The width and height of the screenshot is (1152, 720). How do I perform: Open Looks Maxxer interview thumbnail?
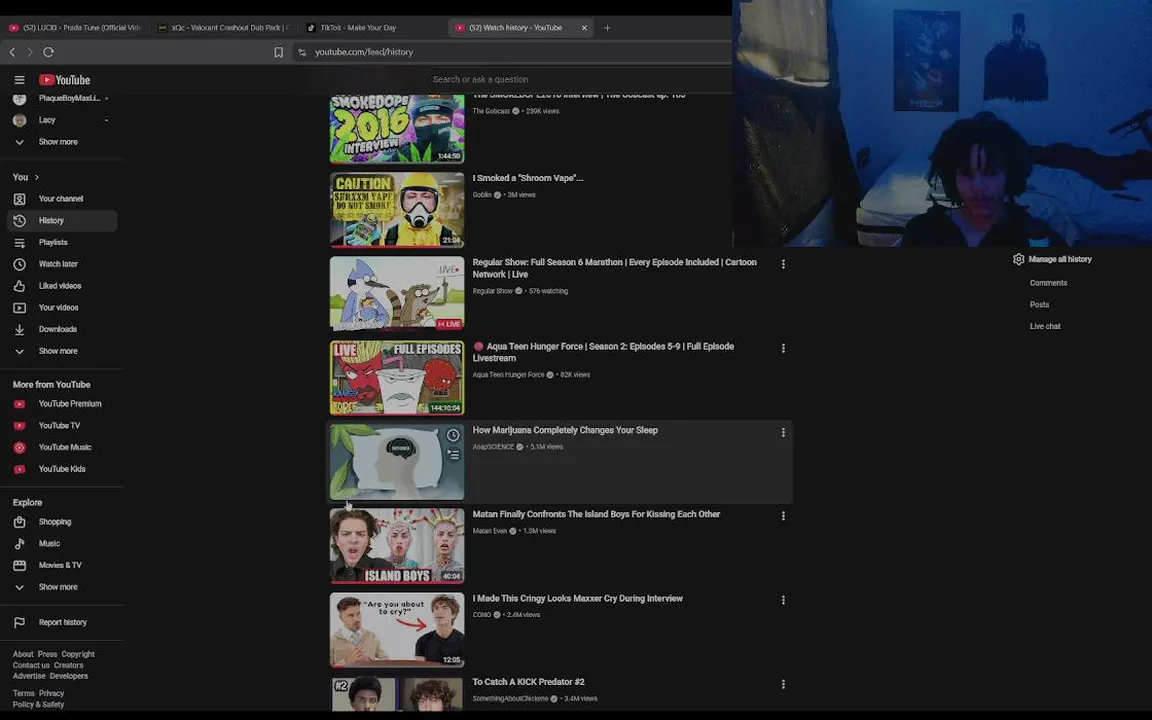coord(397,630)
